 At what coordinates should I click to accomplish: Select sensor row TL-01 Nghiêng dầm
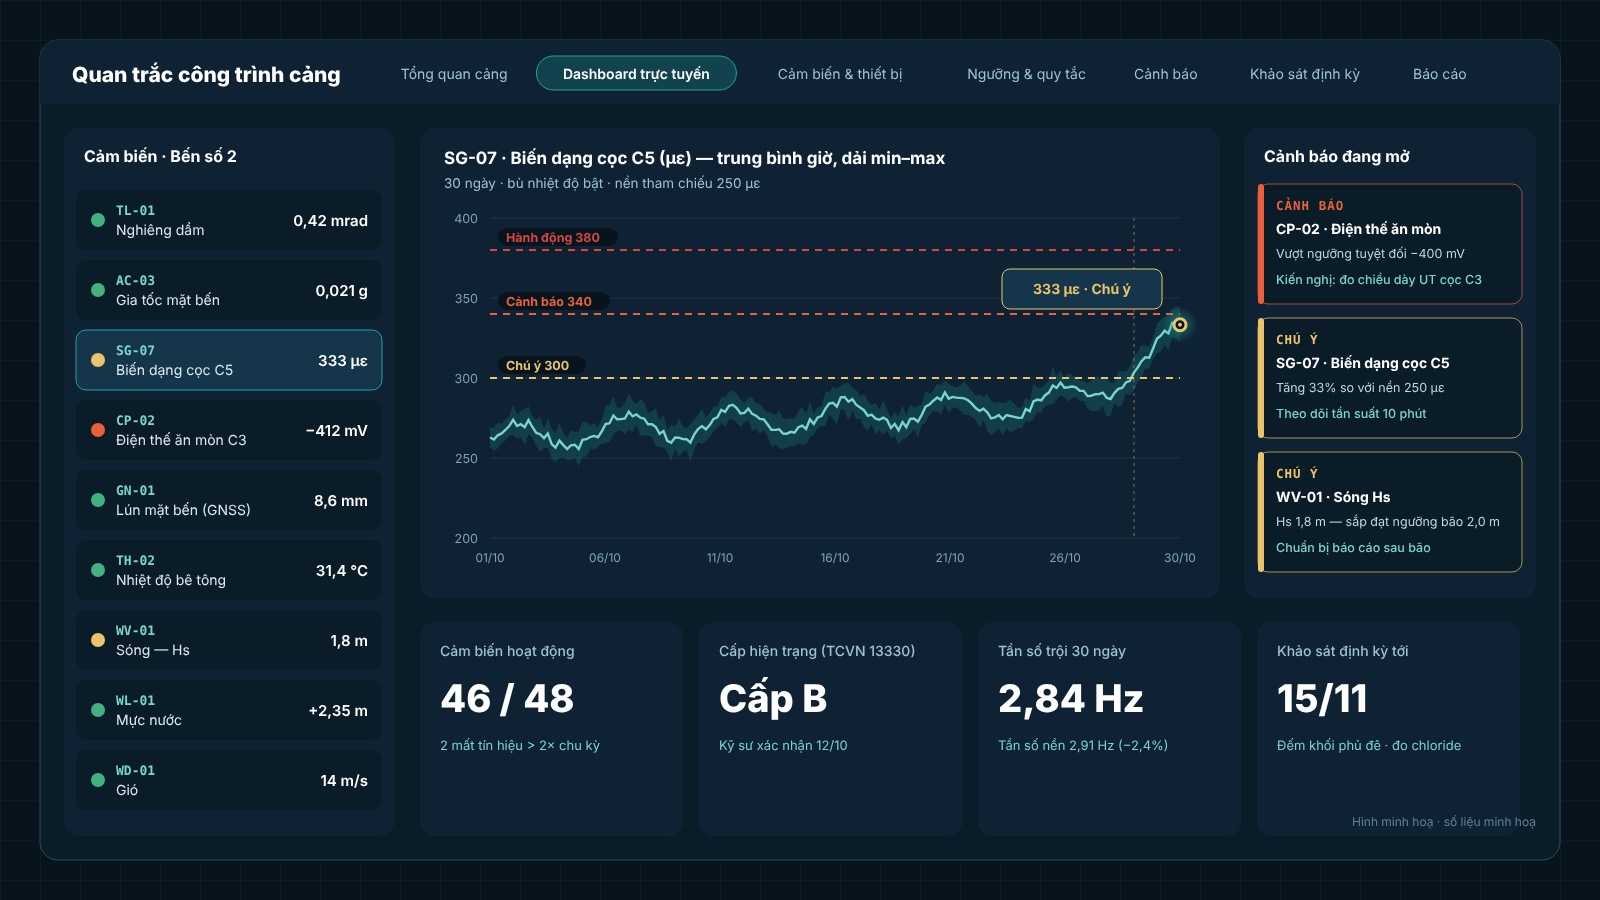coord(229,220)
